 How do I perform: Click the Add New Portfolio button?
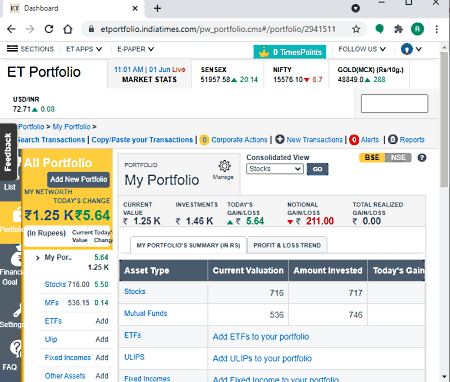coord(79,179)
